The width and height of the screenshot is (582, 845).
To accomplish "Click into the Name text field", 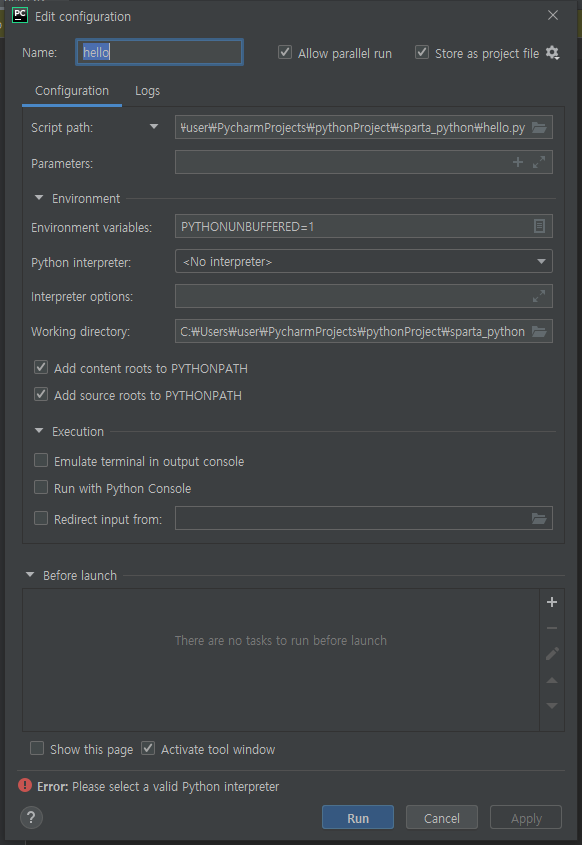I will pos(160,52).
